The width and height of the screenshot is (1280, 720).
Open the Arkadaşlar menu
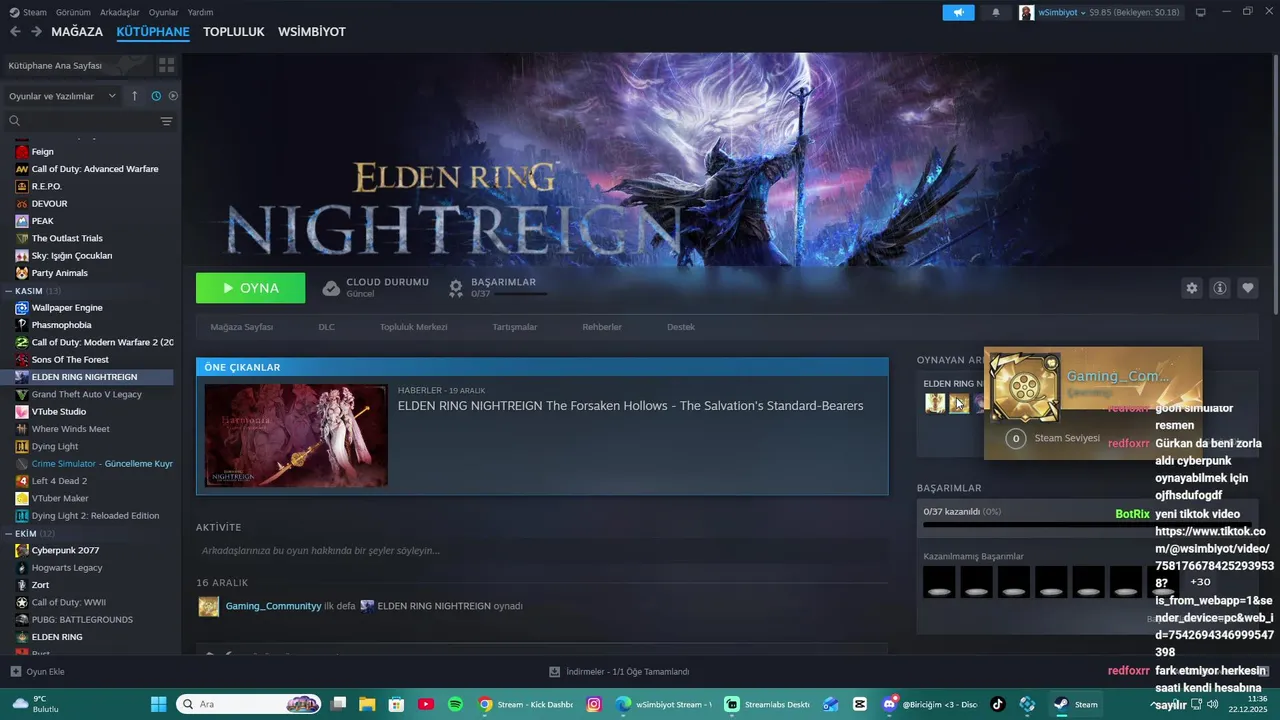pyautogui.click(x=120, y=12)
